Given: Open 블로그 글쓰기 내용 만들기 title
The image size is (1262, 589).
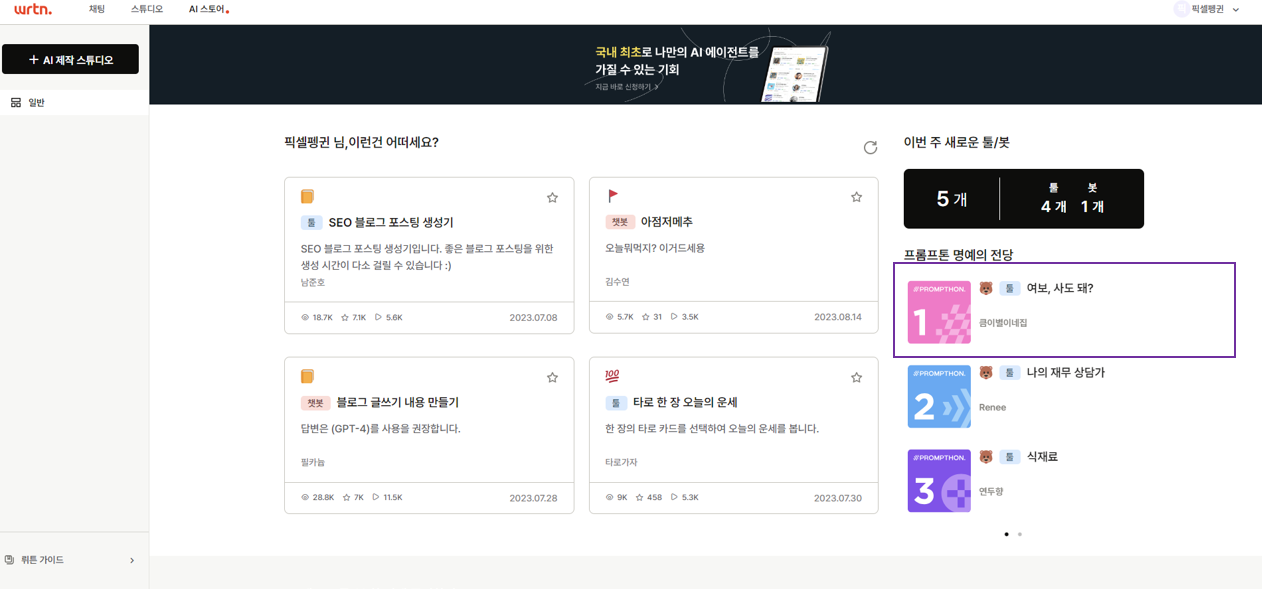Looking at the screenshot, I should point(398,402).
